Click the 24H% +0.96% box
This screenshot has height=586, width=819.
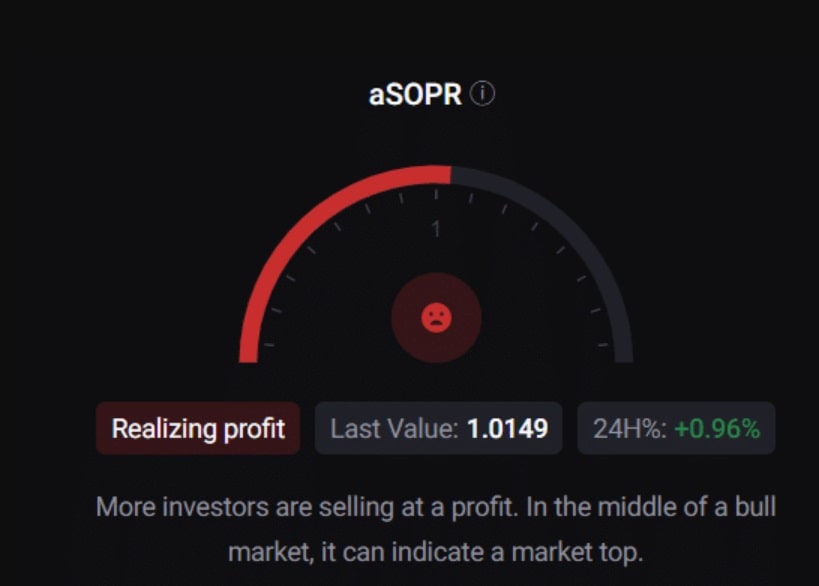pos(676,428)
